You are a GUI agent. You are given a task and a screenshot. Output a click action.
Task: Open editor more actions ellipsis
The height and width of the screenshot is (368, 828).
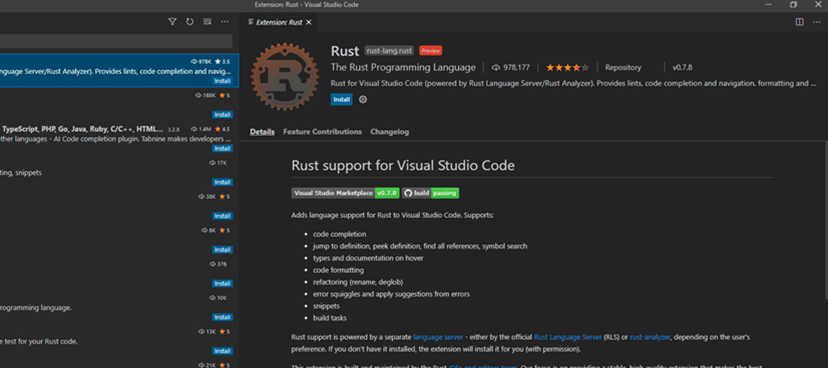click(x=817, y=22)
